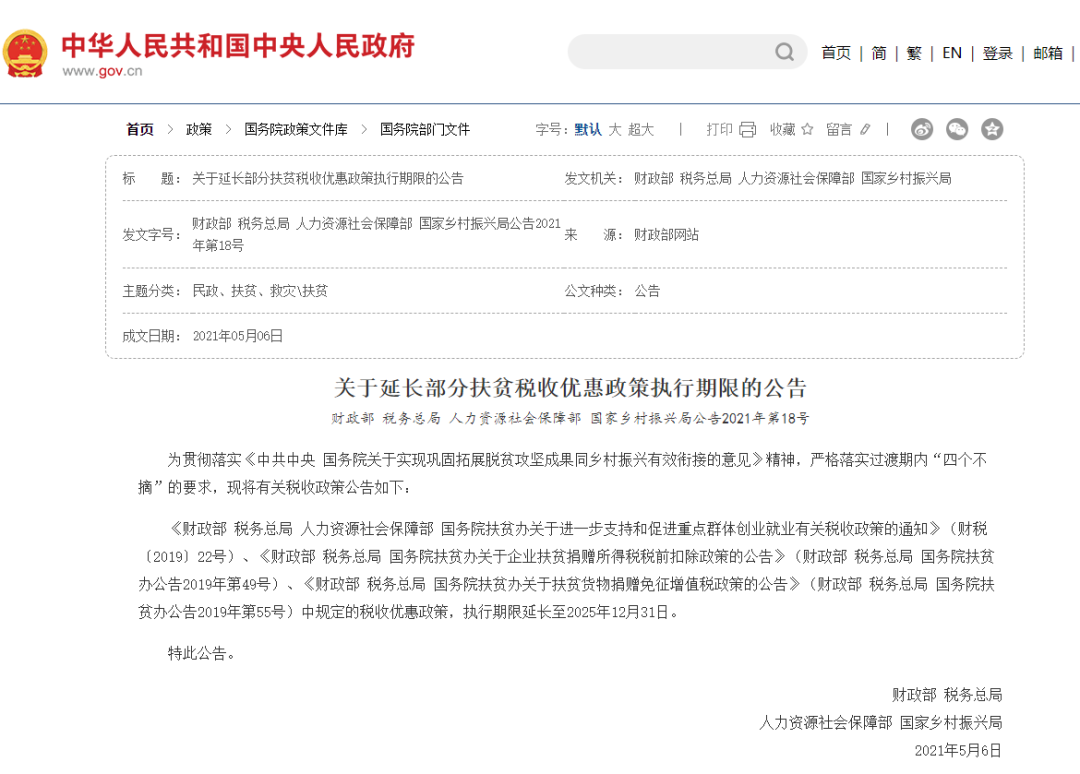Click the 留言 pencil icon
This screenshot has width=1080, height=774.
coord(865,129)
